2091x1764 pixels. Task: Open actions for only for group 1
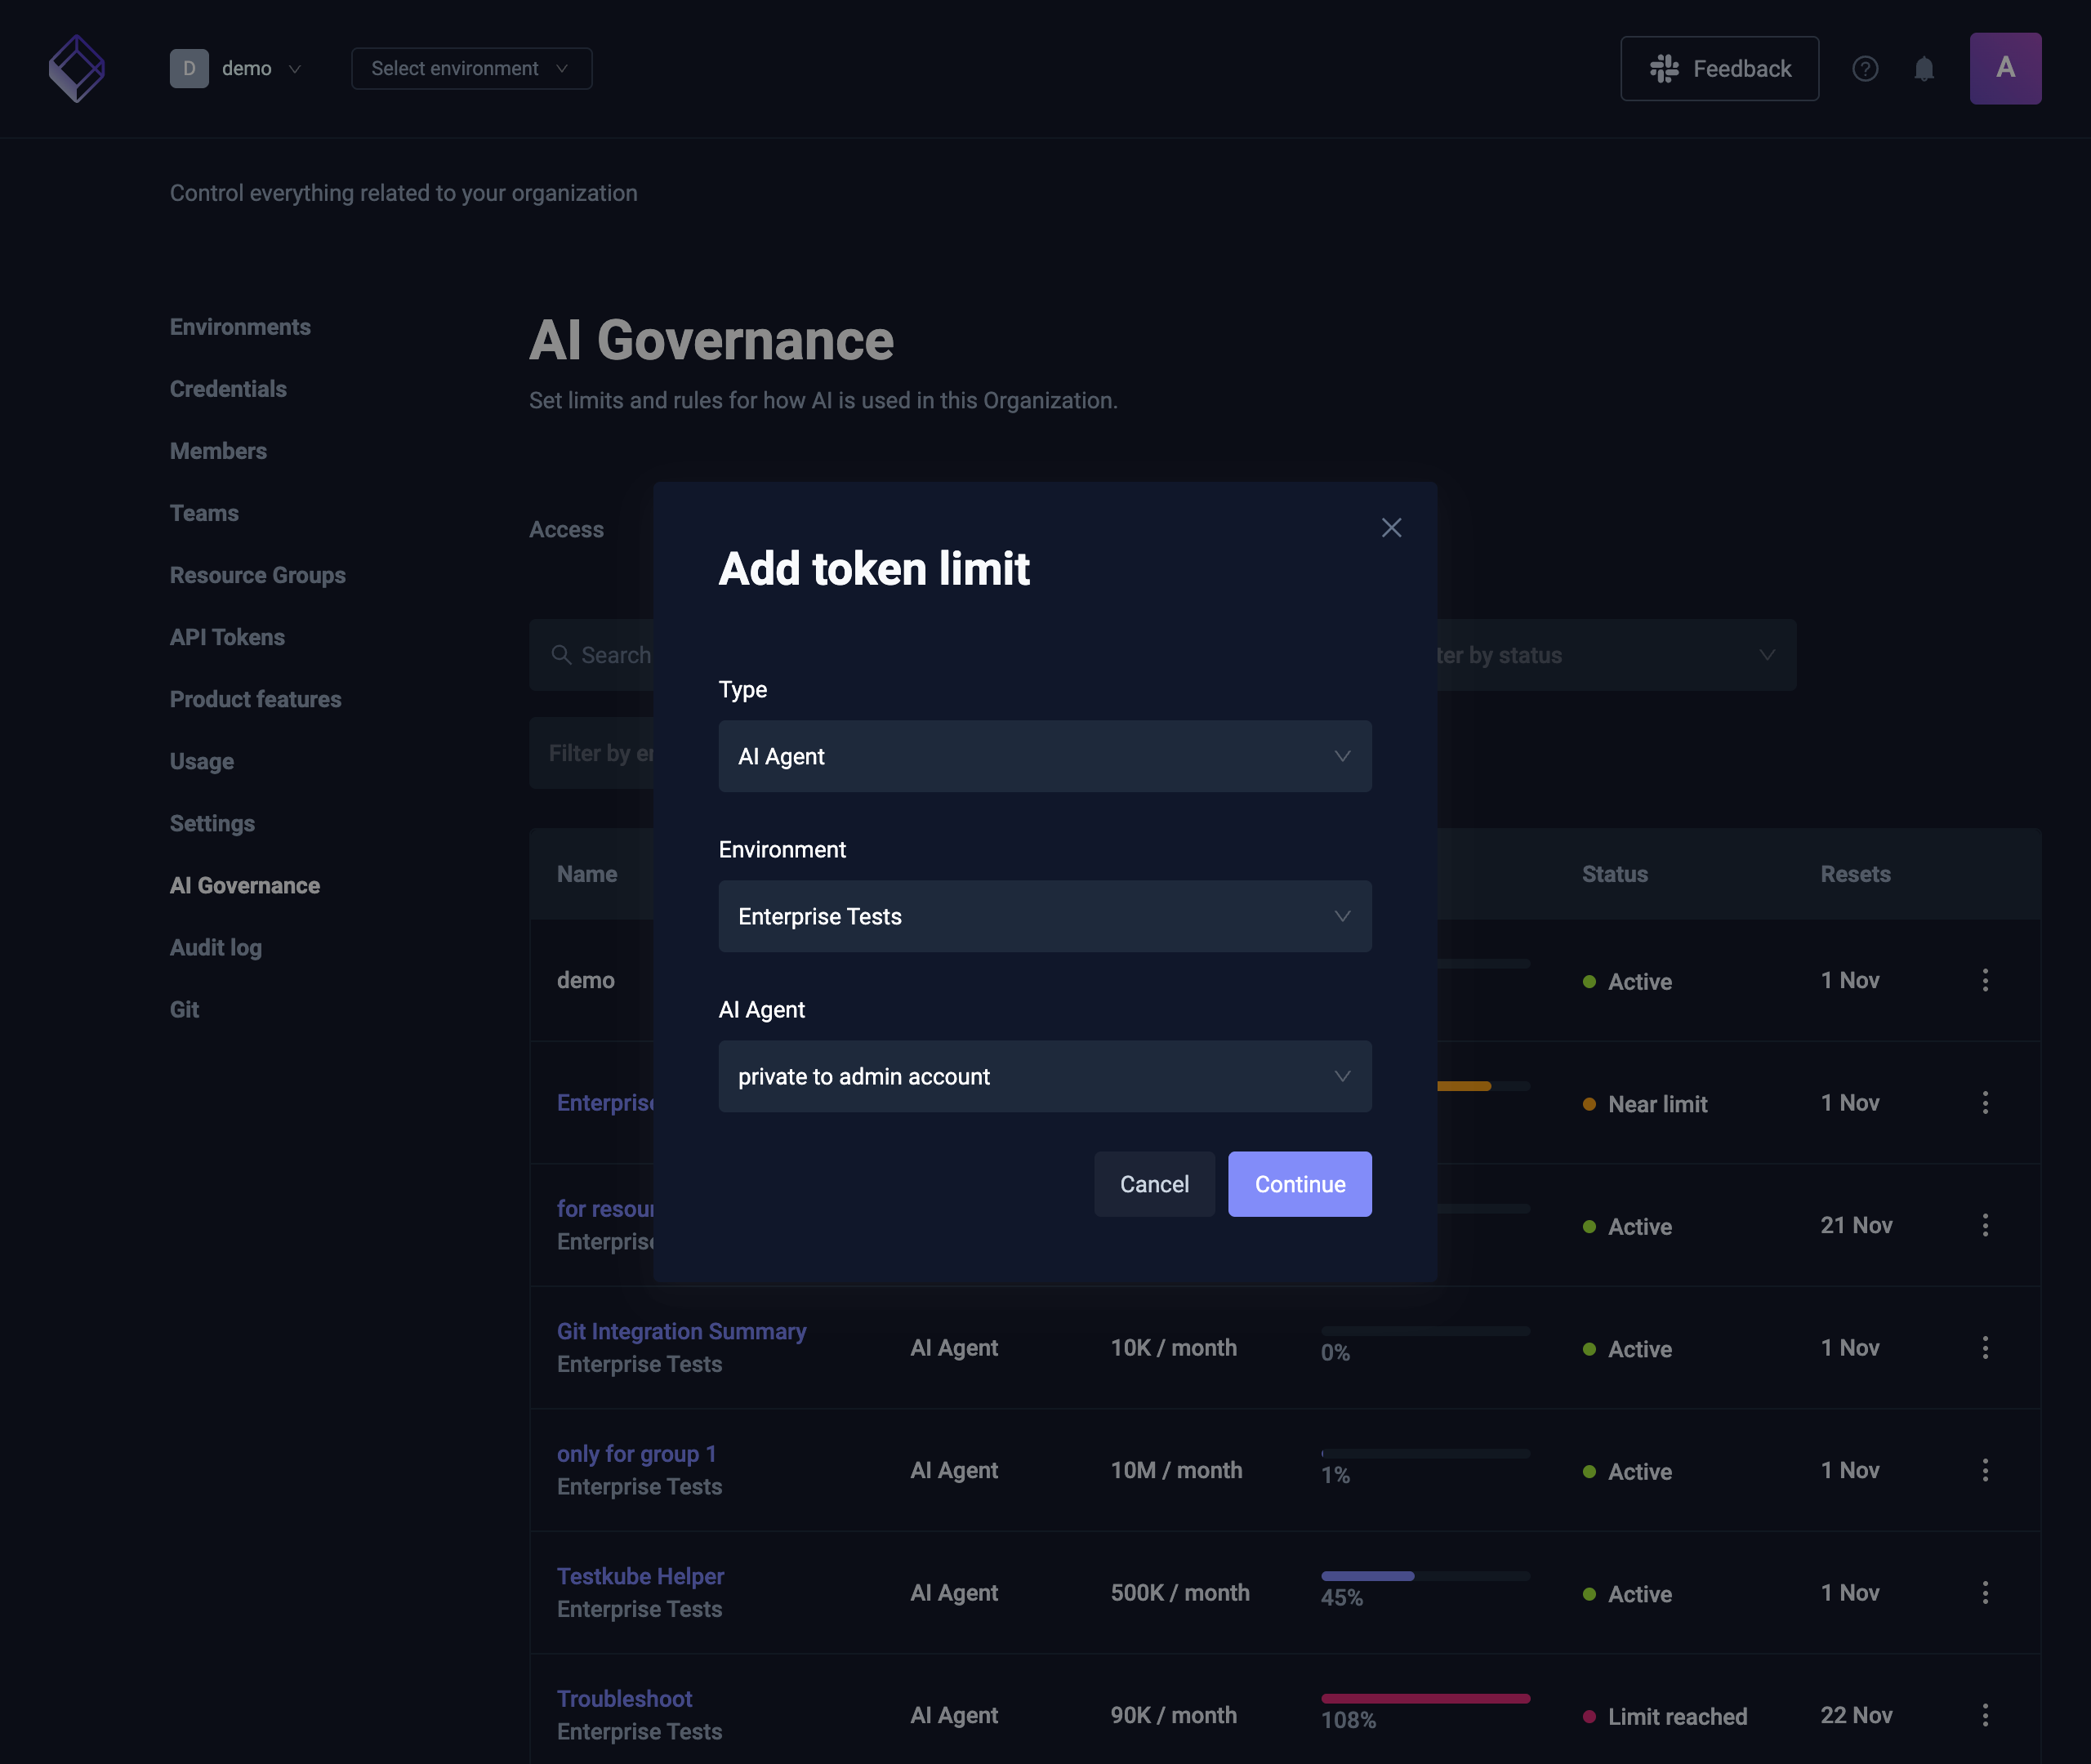1985,1470
